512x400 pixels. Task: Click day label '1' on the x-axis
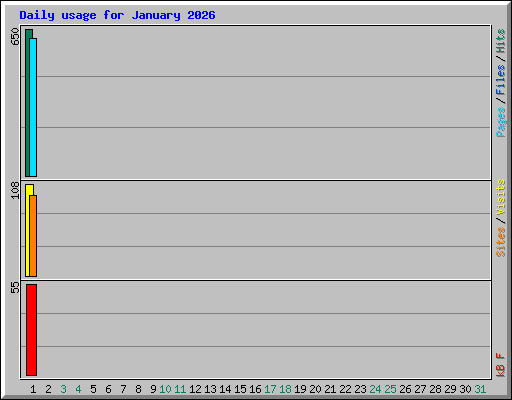coord(33,389)
